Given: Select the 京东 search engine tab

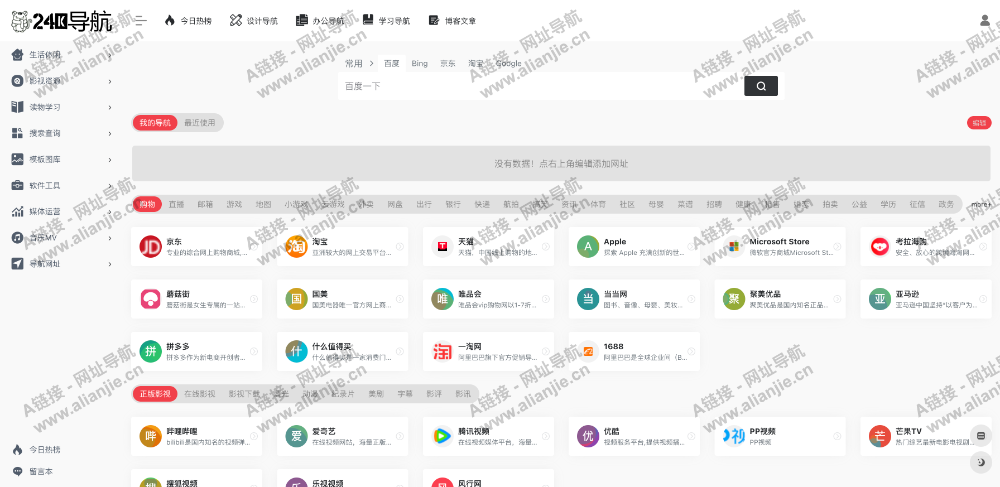Looking at the screenshot, I should (x=448, y=63).
